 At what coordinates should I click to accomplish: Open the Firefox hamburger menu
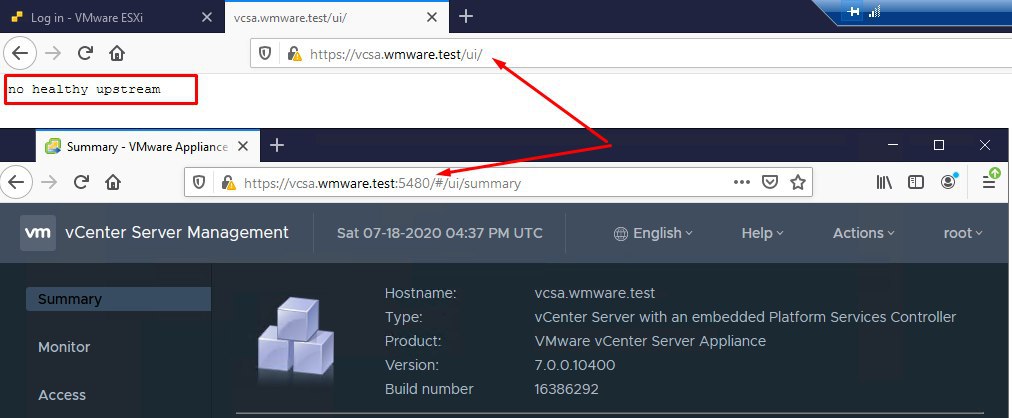point(989,181)
